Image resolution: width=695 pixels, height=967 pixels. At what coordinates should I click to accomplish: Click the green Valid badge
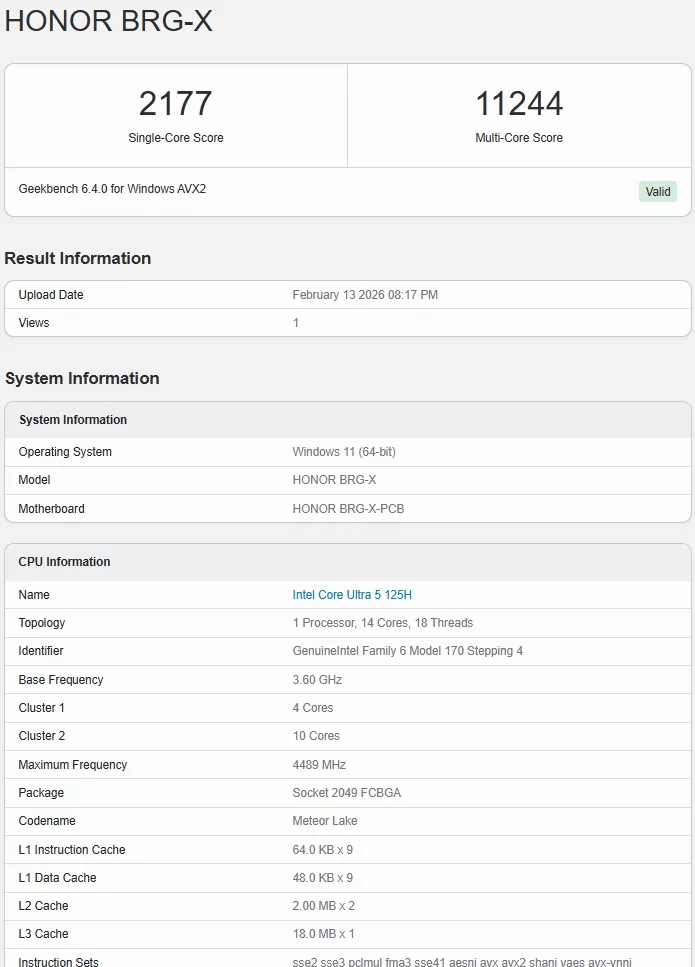(x=657, y=191)
